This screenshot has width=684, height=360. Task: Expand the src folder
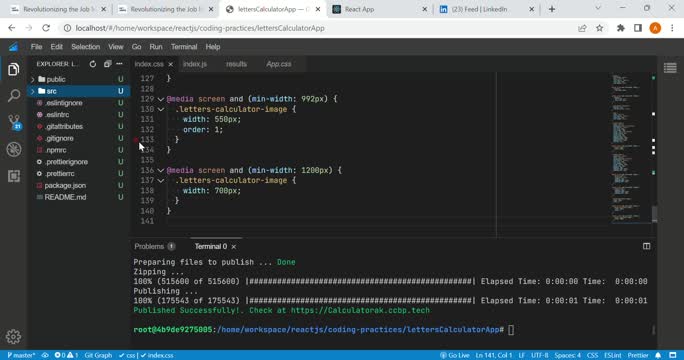[33, 91]
